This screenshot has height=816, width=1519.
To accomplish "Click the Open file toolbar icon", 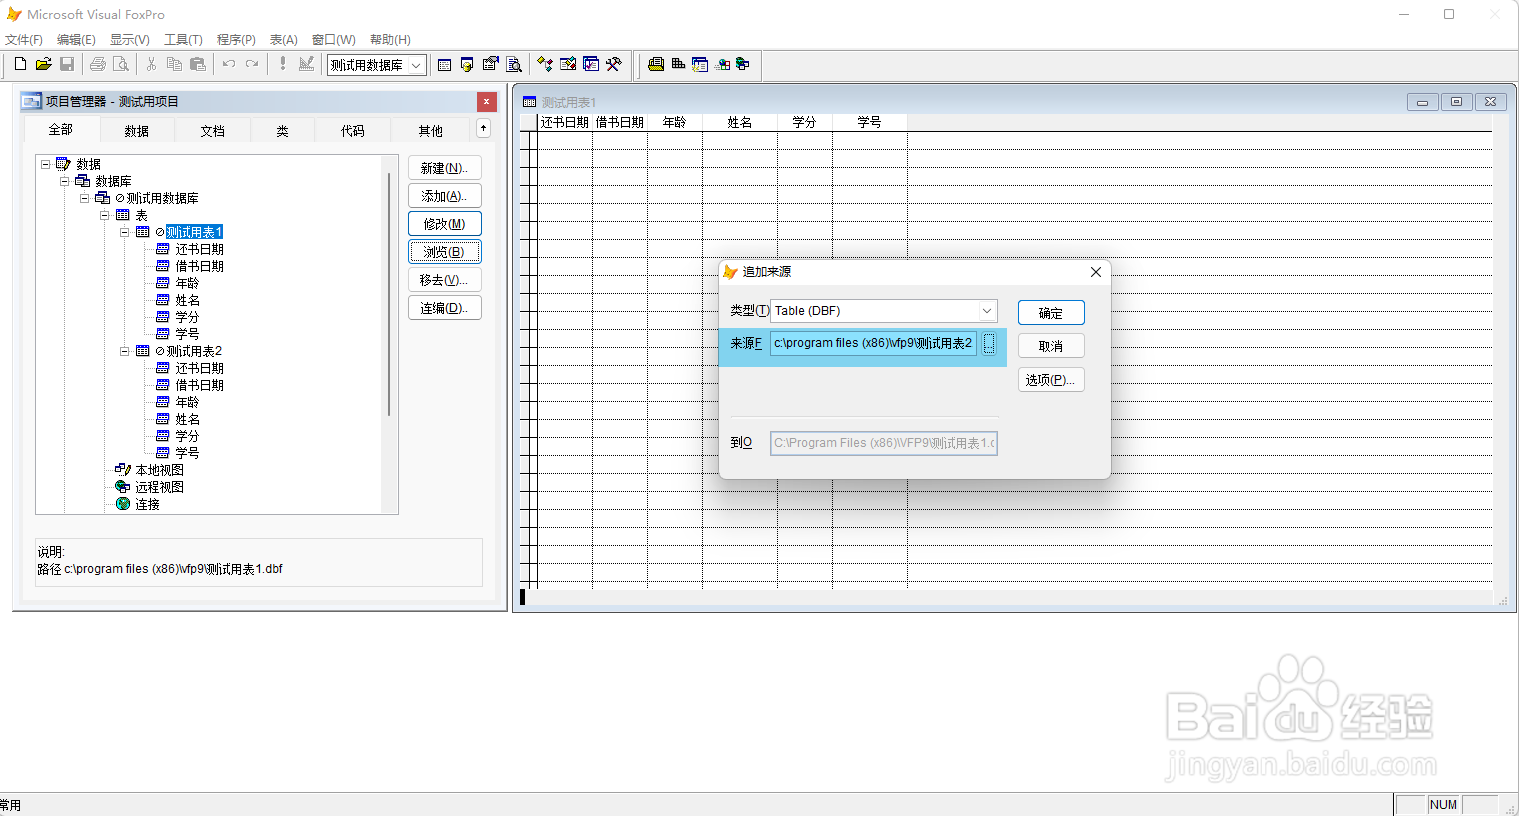I will (x=43, y=64).
